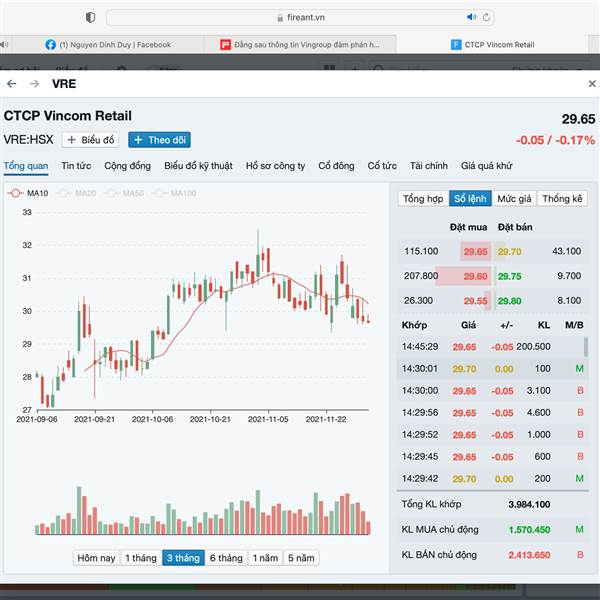Click the scrollbar in the matched orders list
The width and height of the screenshot is (600, 600).
click(x=586, y=348)
